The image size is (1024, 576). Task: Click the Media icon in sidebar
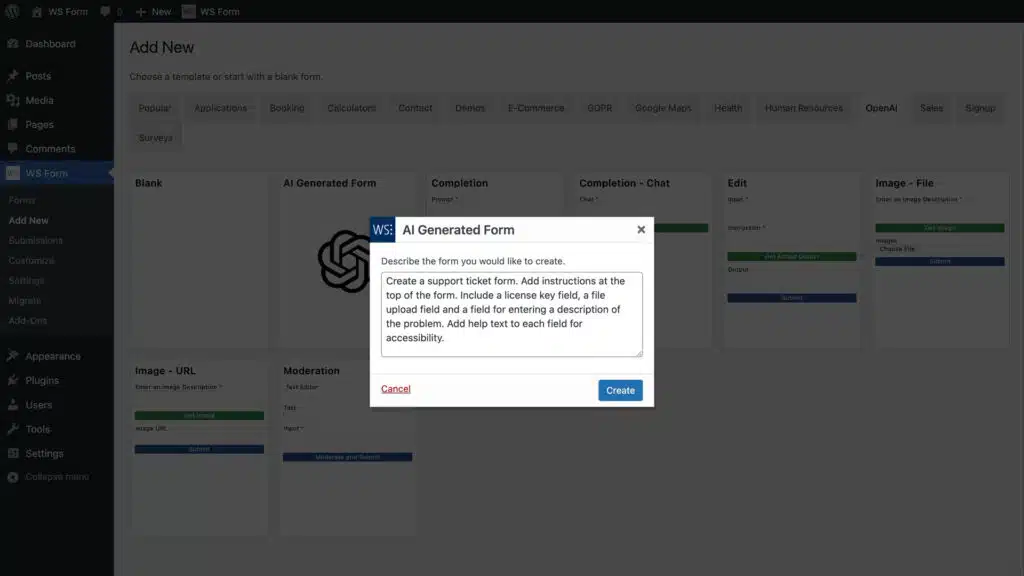point(12,100)
